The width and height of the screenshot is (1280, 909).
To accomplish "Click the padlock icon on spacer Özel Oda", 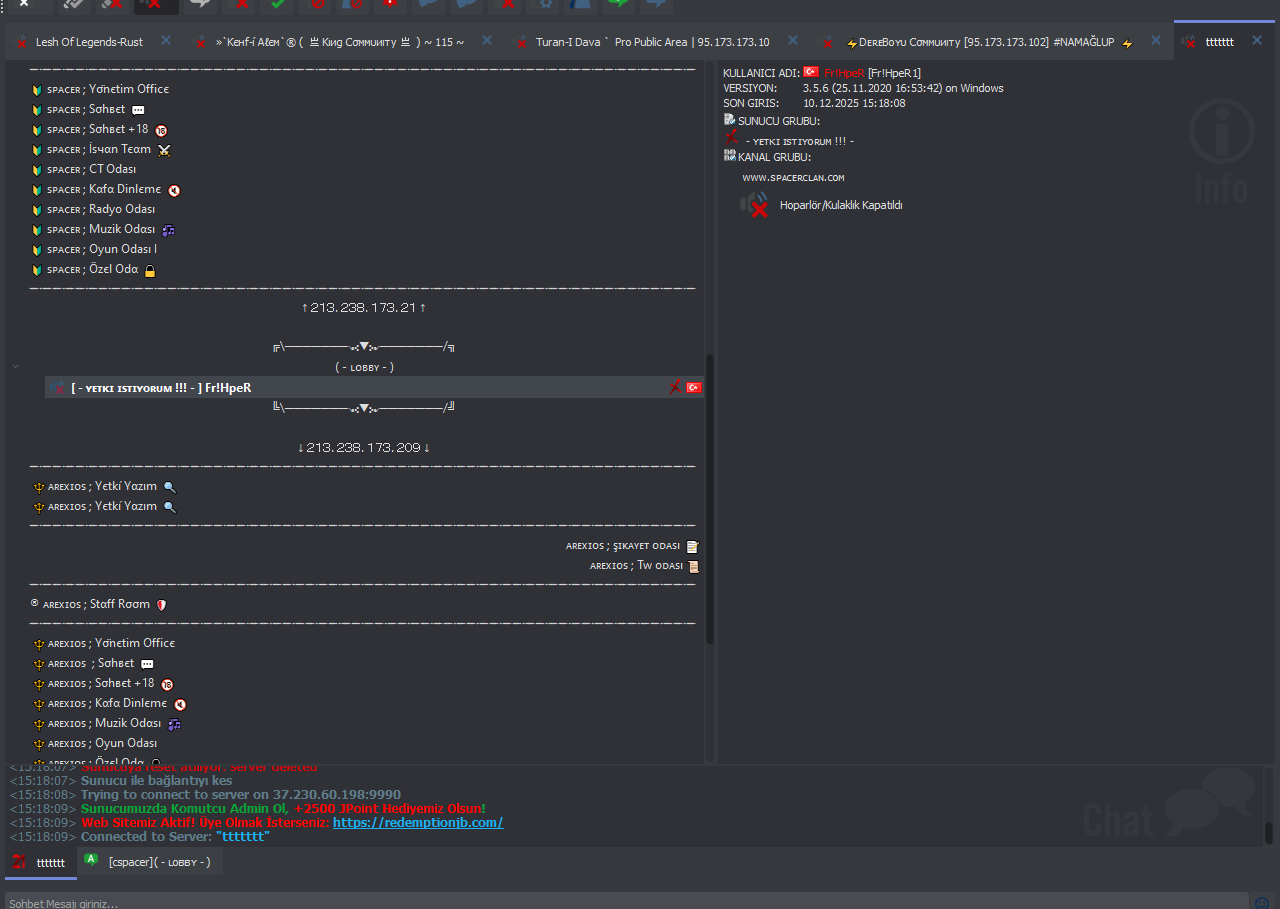I will 150,270.
